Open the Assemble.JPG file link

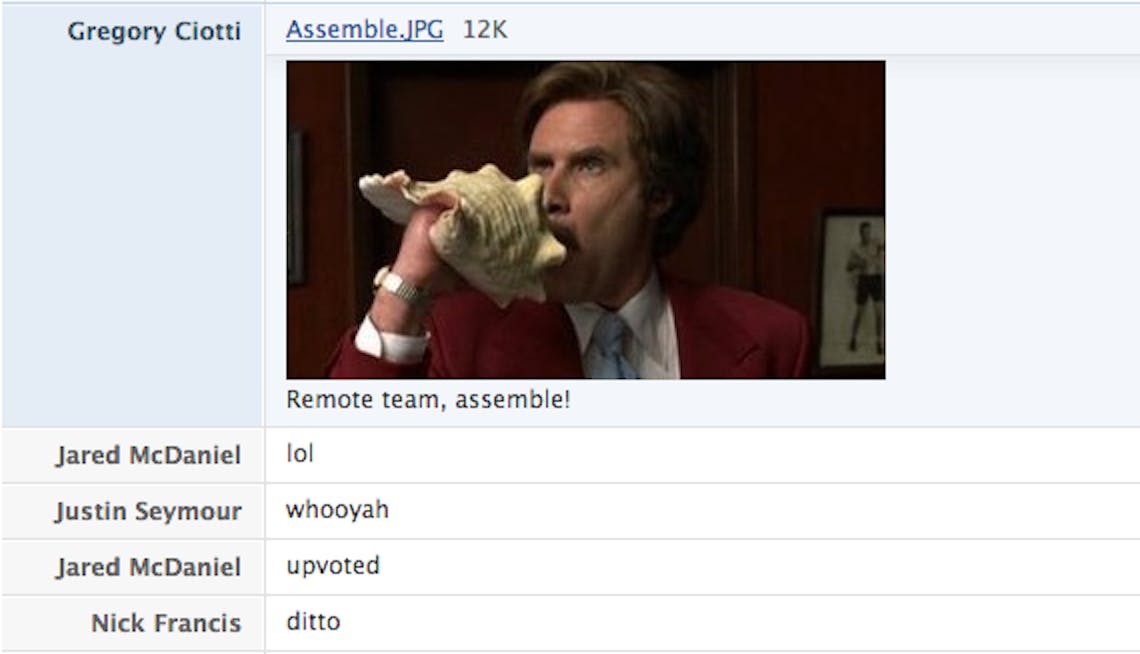coord(364,30)
